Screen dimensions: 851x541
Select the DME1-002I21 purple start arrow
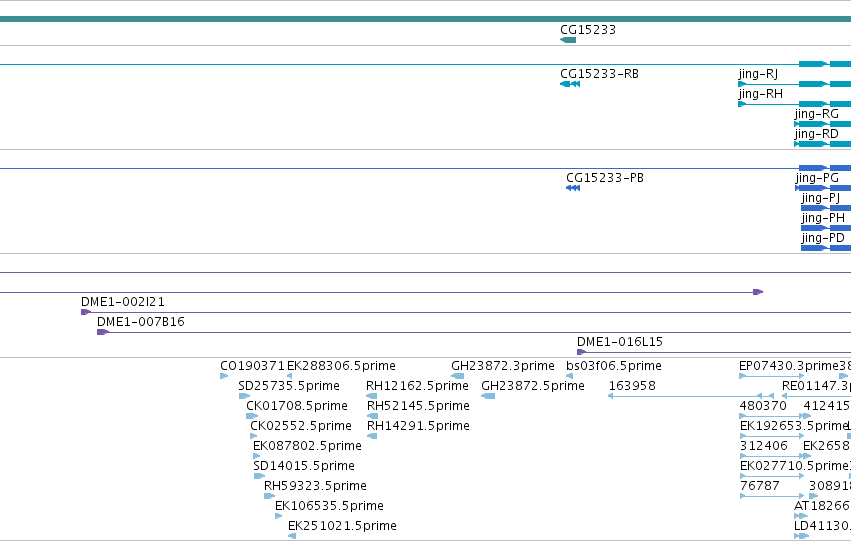click(x=86, y=312)
